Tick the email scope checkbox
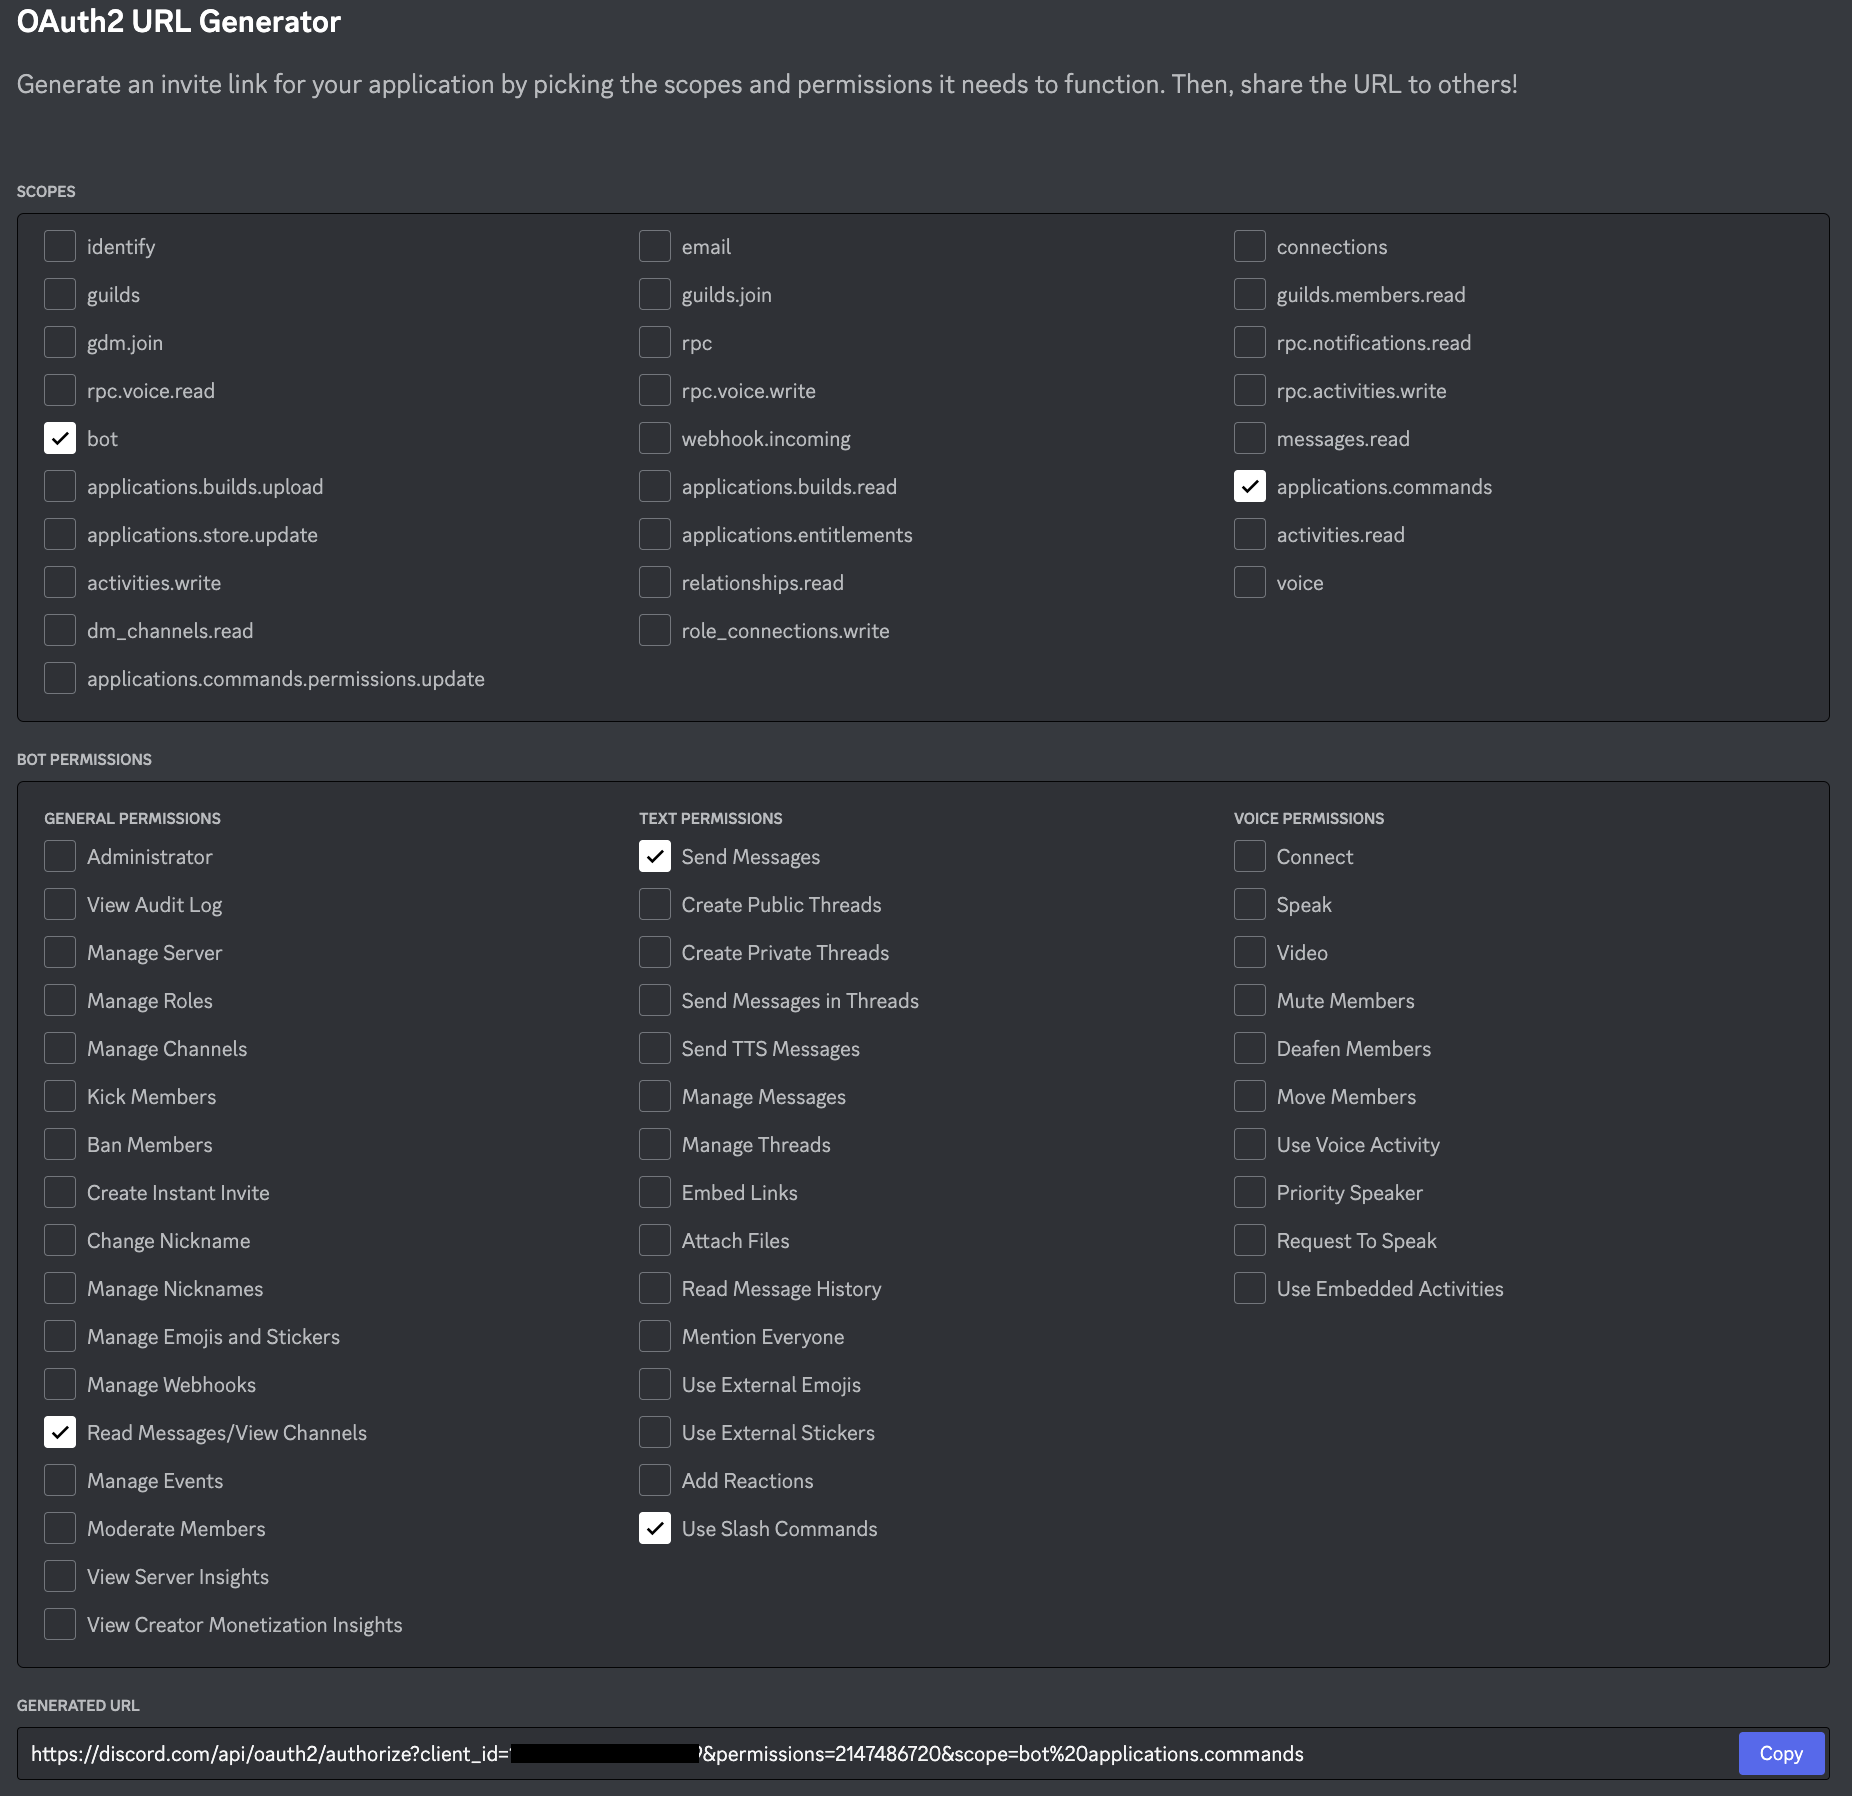 point(655,247)
